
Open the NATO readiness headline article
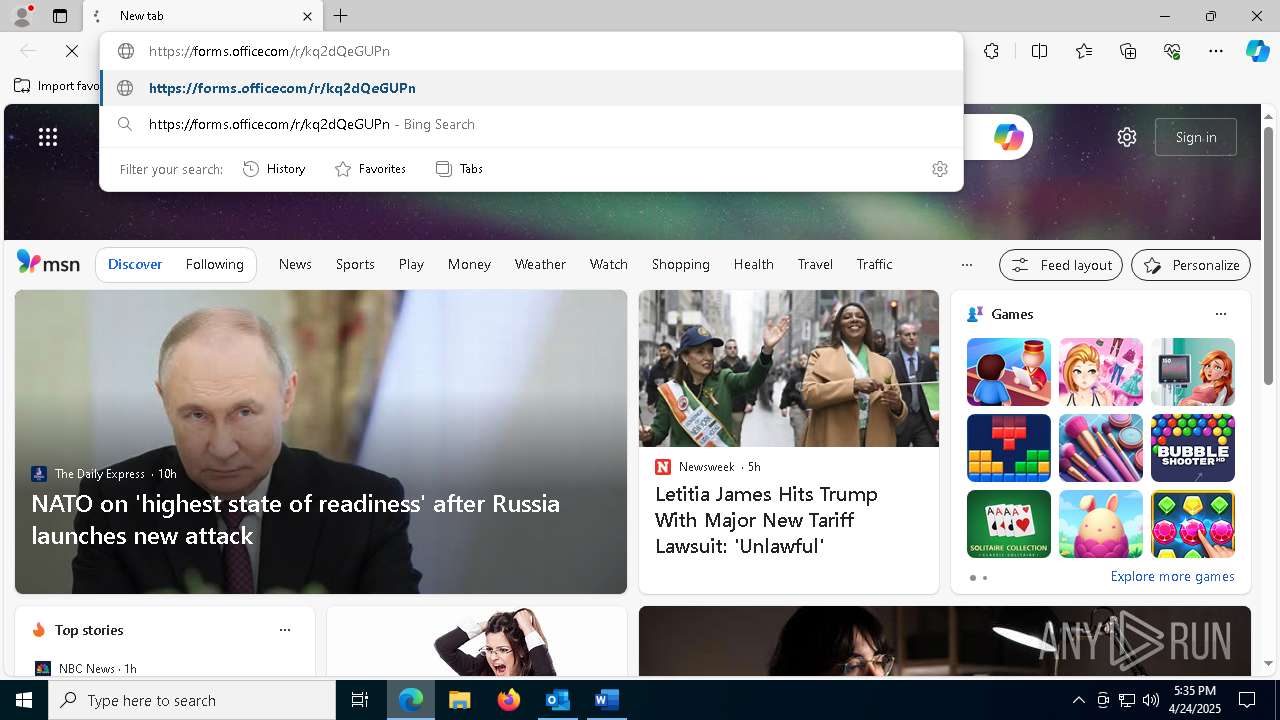(296, 519)
